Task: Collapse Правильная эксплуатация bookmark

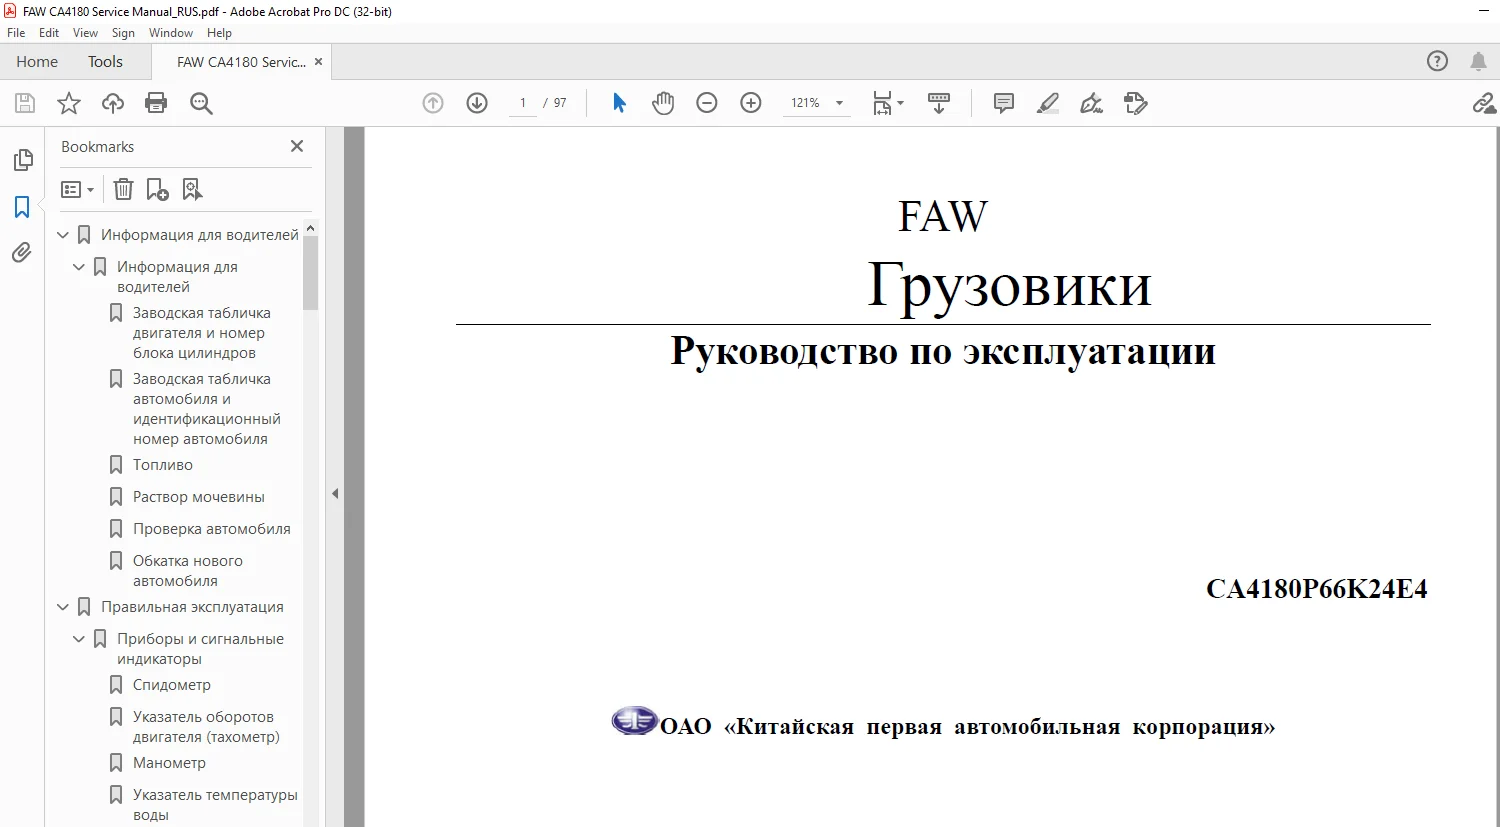Action: coord(63,607)
